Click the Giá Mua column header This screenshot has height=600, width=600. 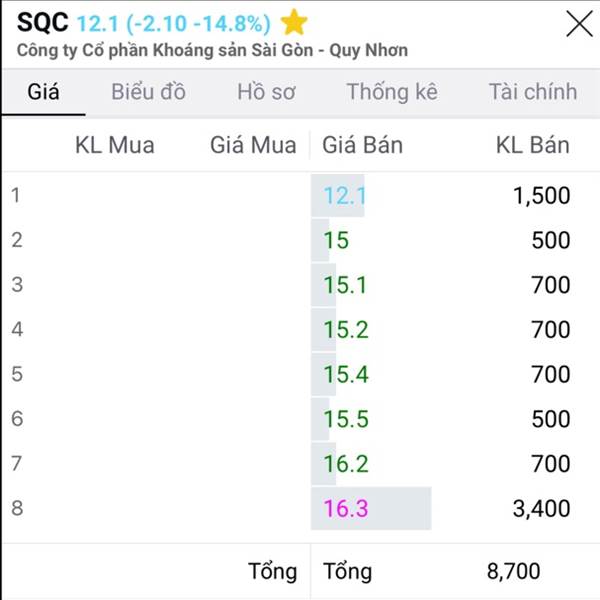253,145
